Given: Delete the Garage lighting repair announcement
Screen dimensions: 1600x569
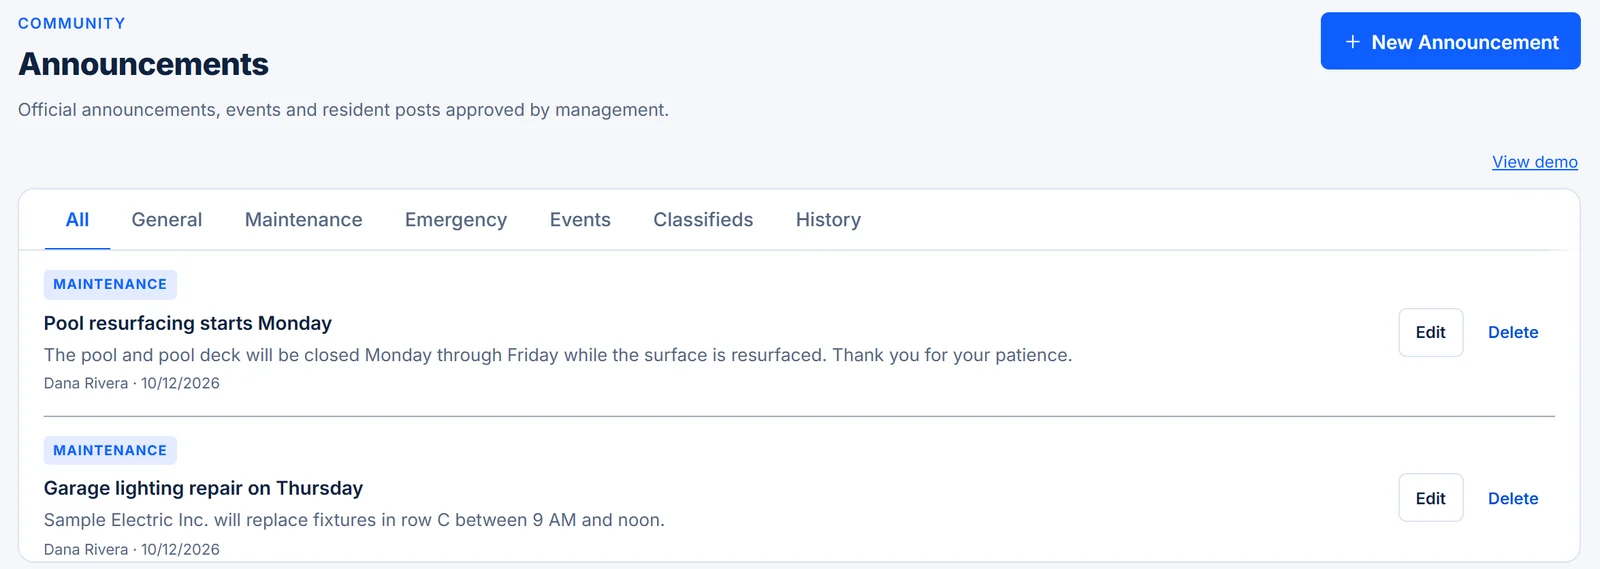Looking at the screenshot, I should tap(1513, 498).
